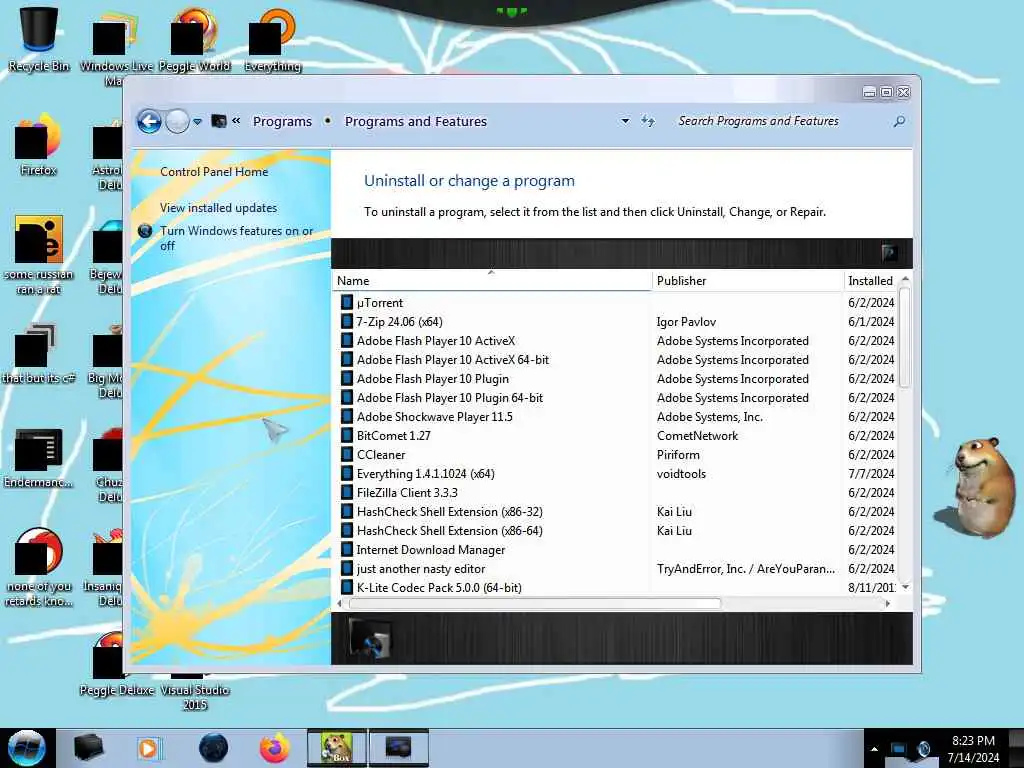Open the Start menu orb
The image size is (1024, 768).
(27, 748)
